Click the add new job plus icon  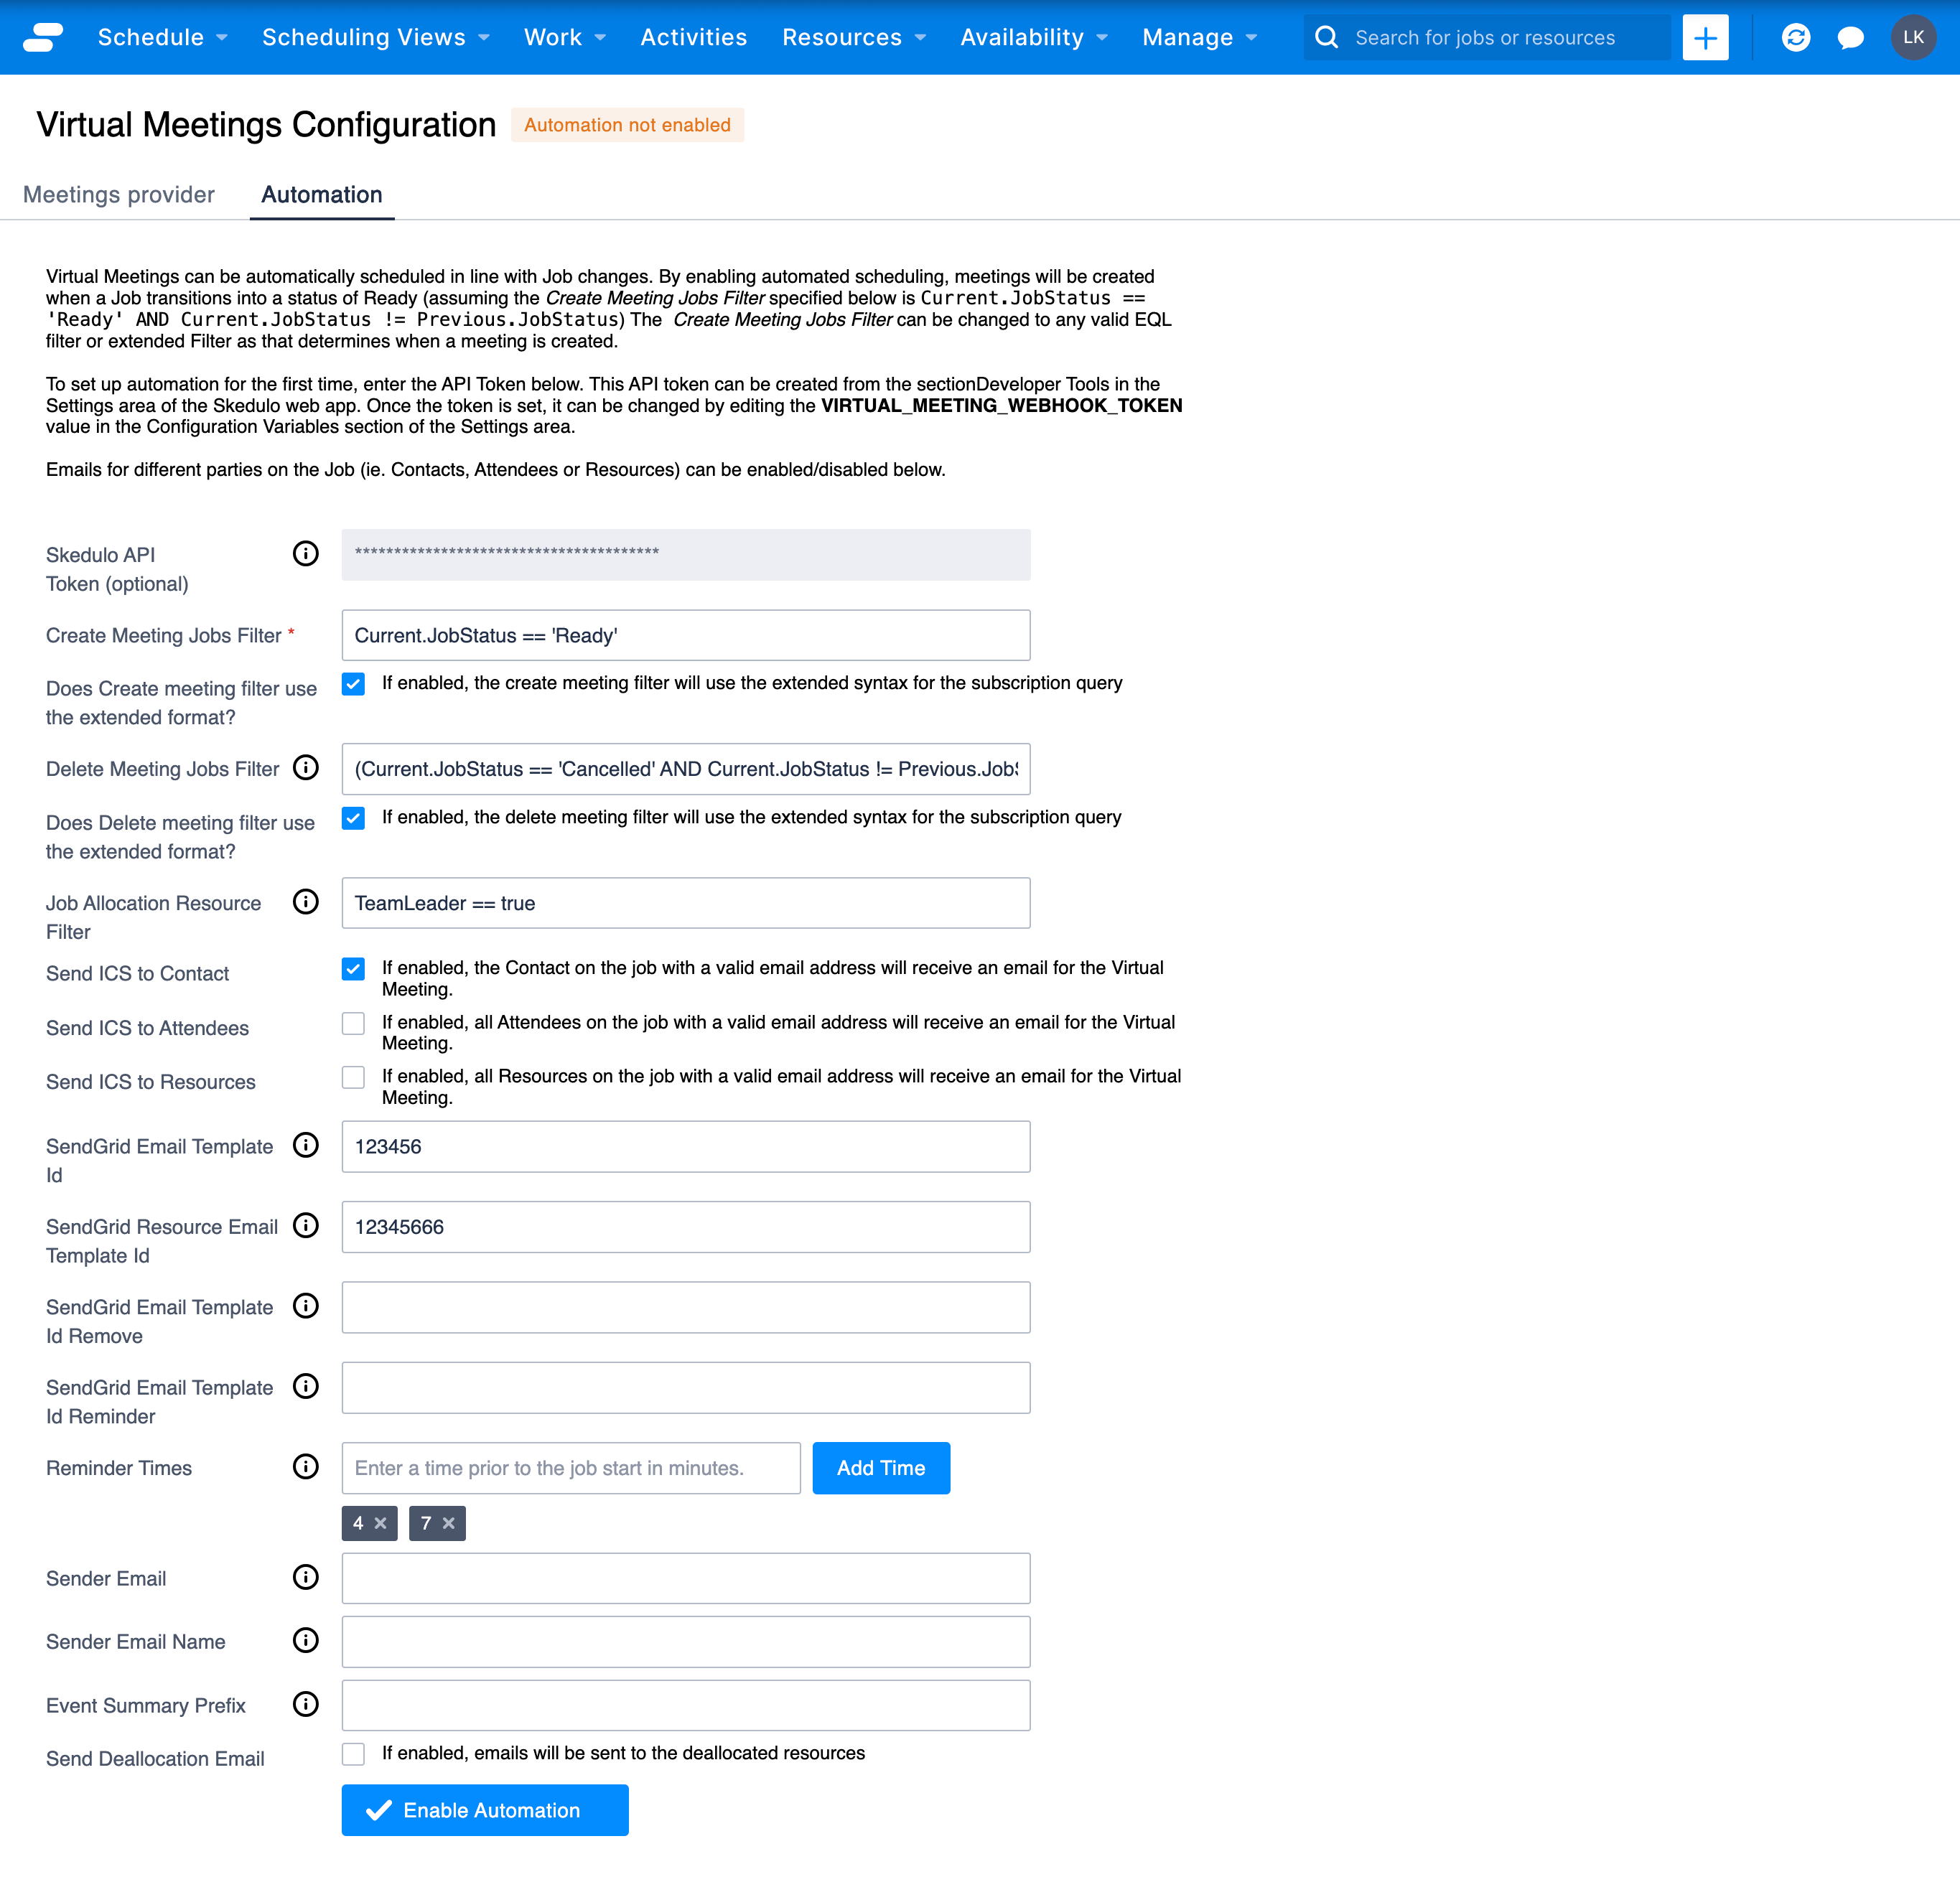[1708, 37]
